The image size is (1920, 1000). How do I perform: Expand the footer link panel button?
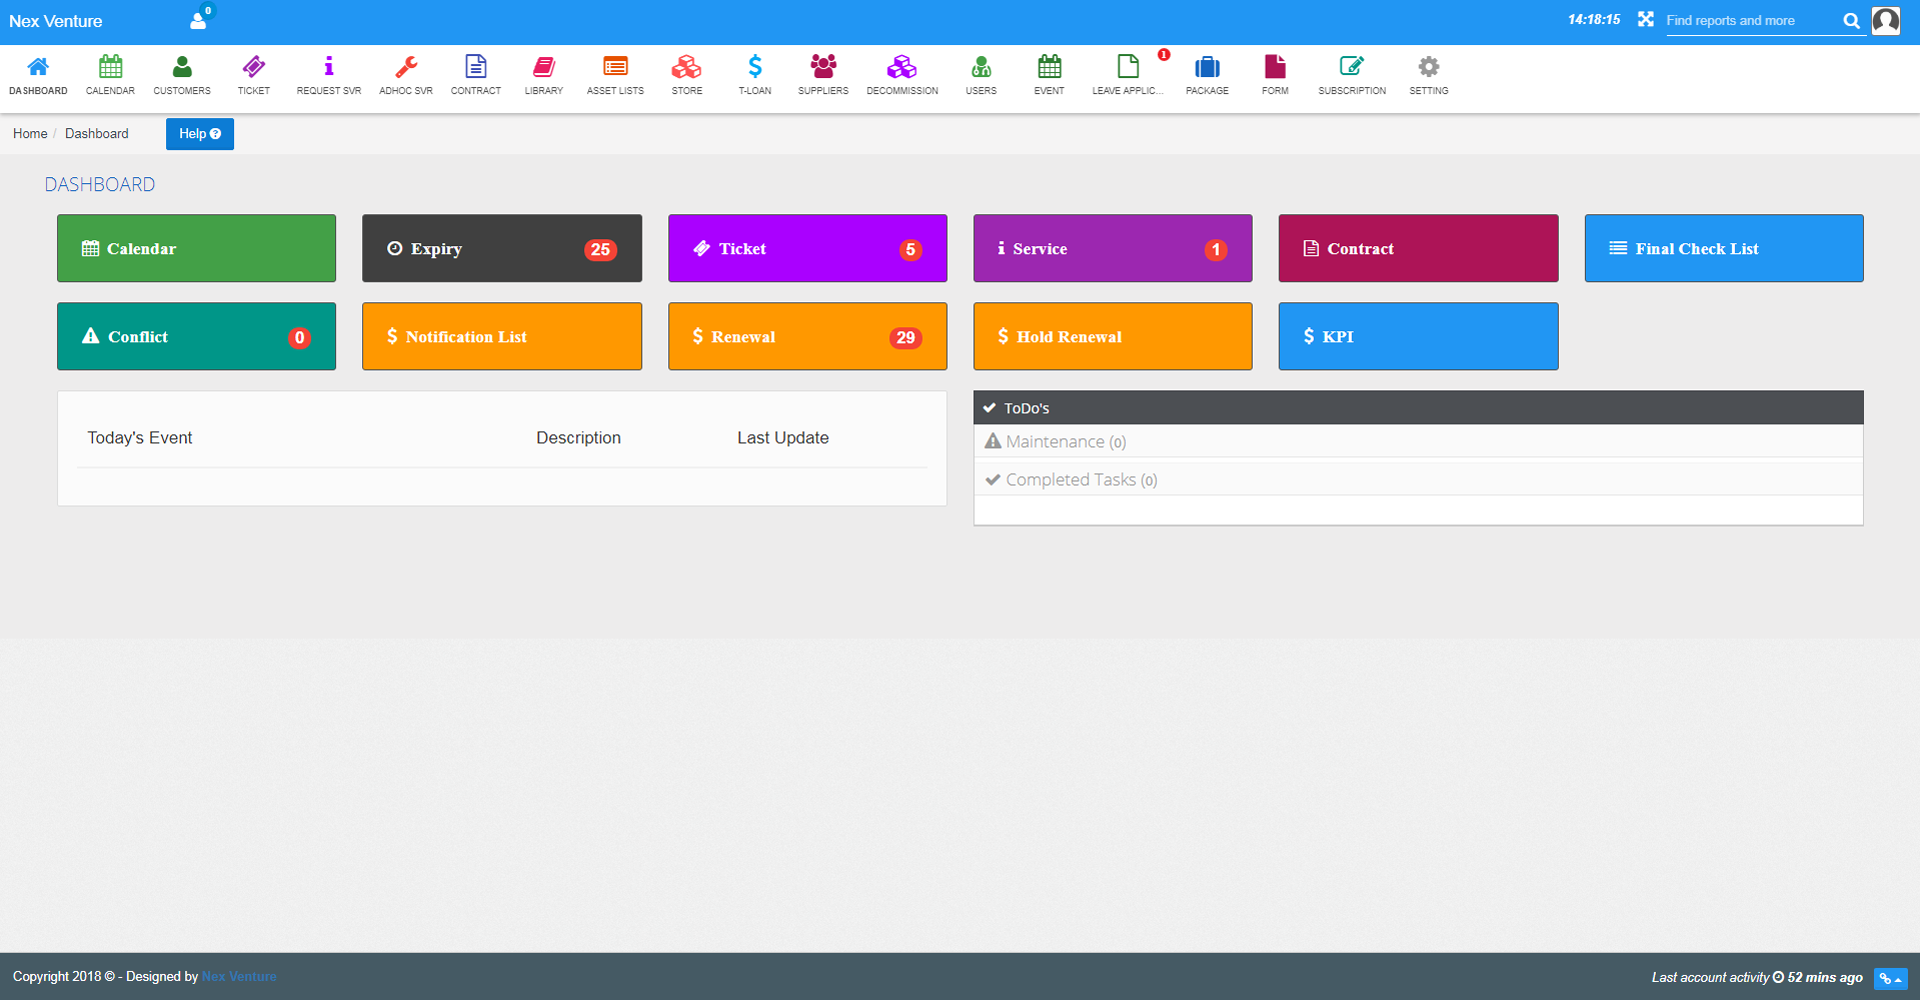[1890, 979]
